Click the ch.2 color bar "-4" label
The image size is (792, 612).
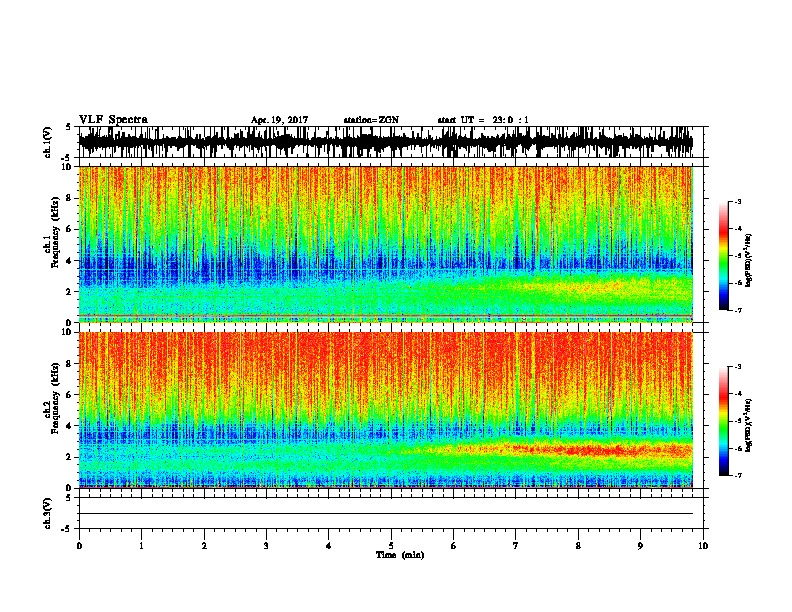[737, 394]
